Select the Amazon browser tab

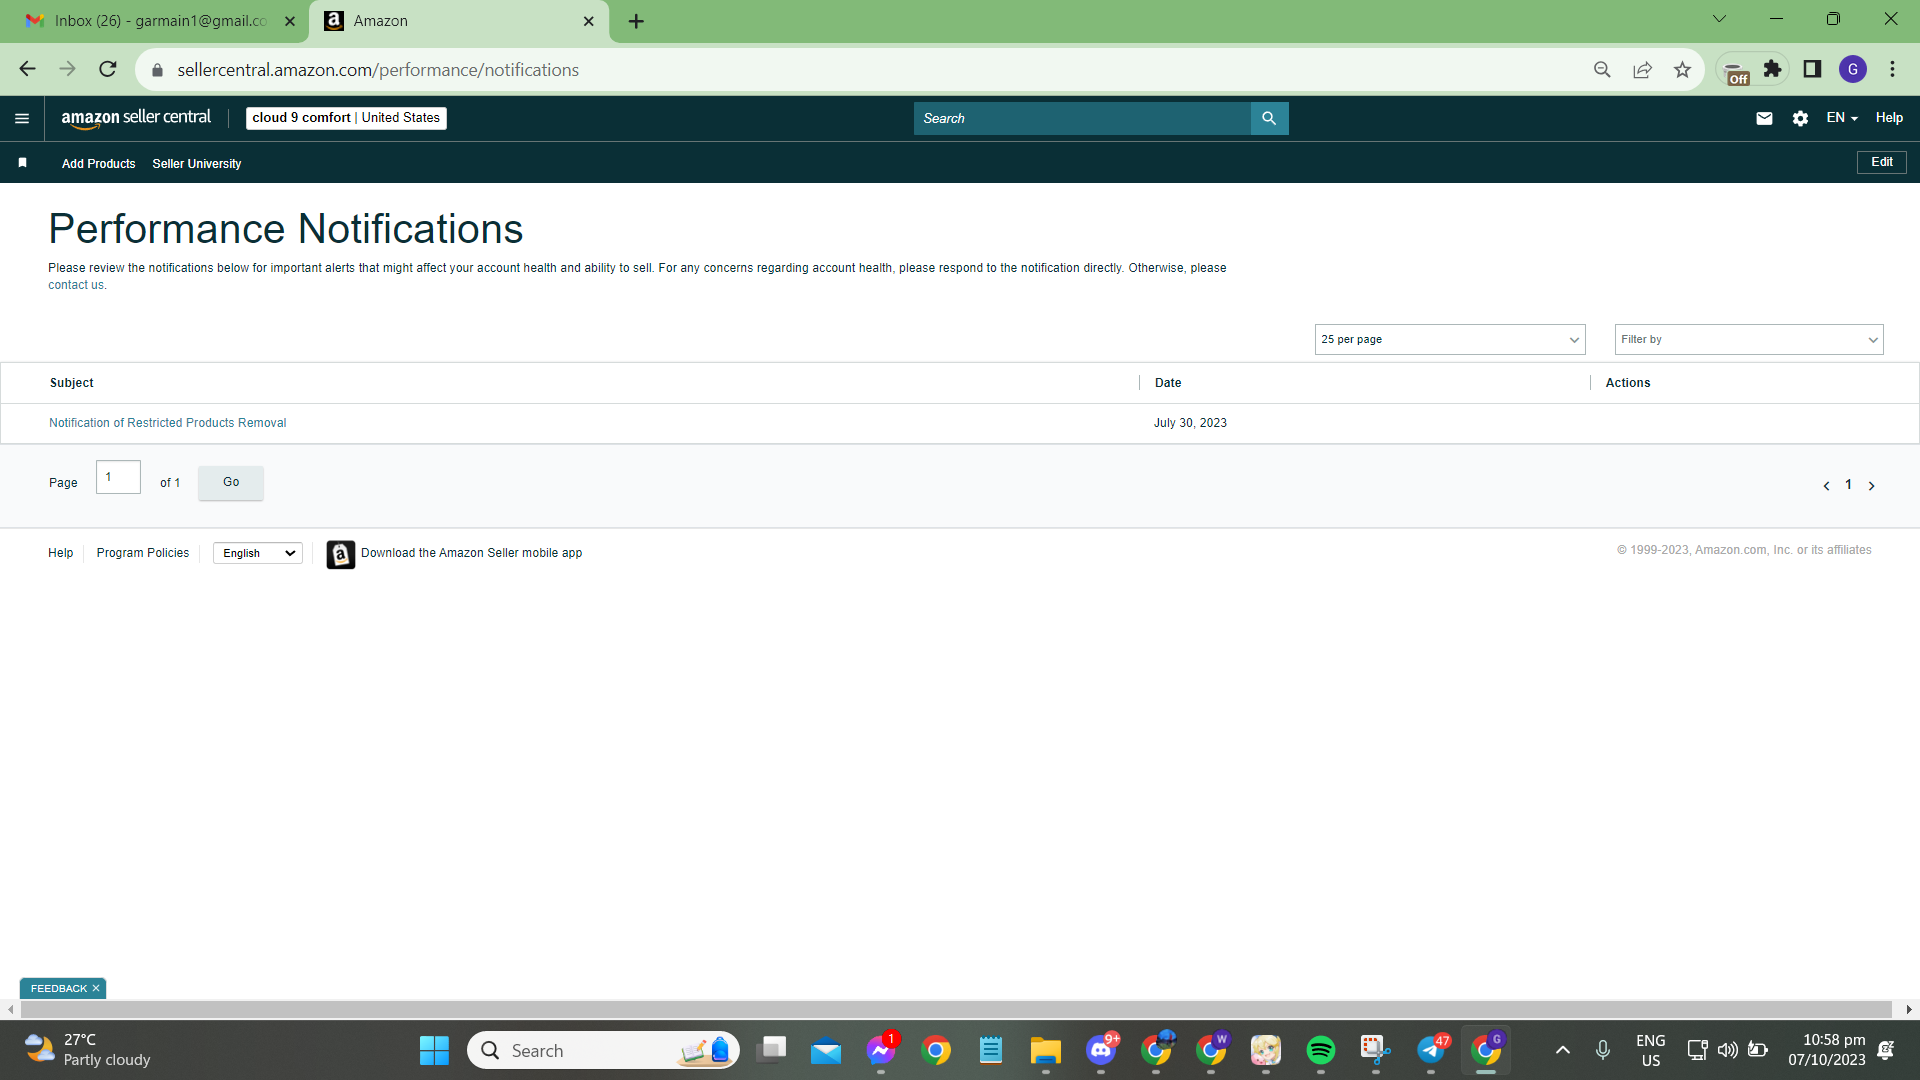[x=460, y=21]
